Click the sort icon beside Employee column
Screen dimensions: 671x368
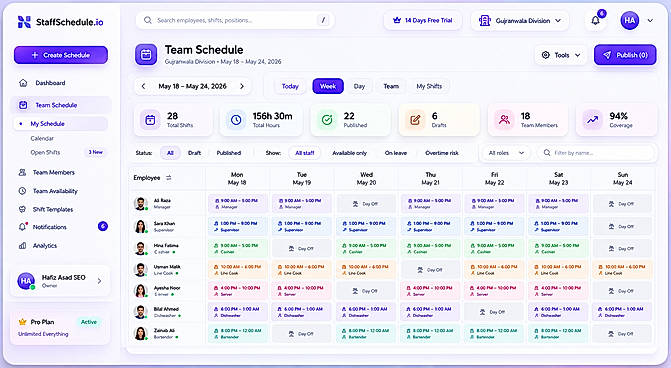click(169, 178)
